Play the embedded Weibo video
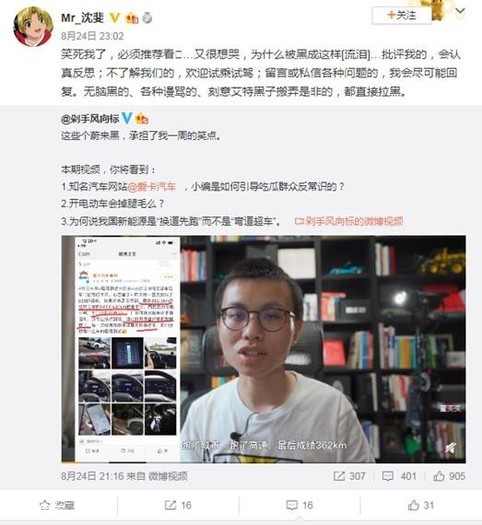The width and height of the screenshot is (482, 525). [x=263, y=349]
